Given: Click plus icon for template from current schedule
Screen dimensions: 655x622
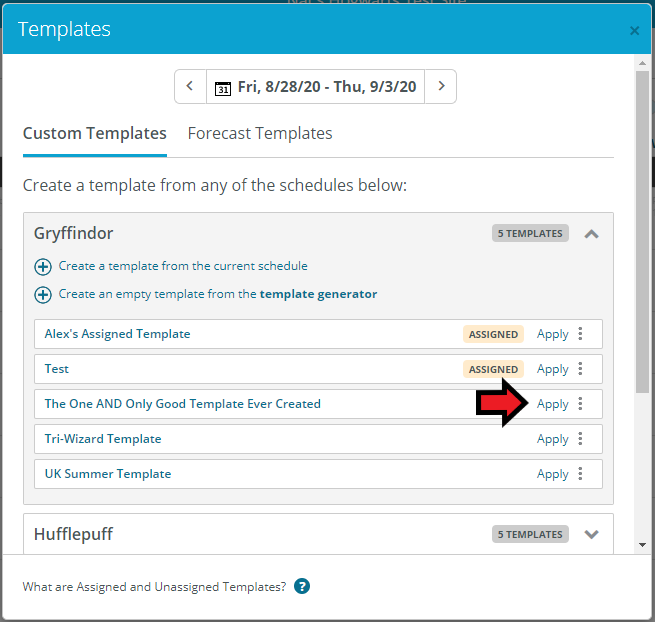Looking at the screenshot, I should pyautogui.click(x=43, y=267).
